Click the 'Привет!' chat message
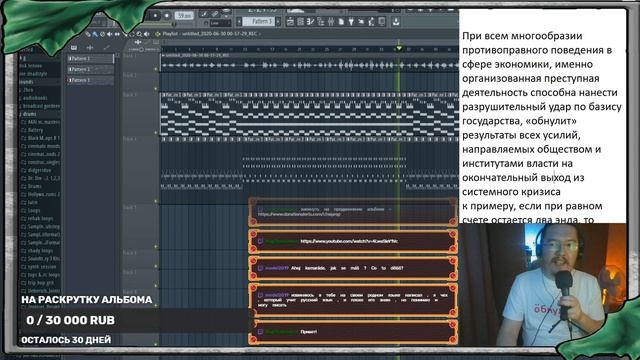Screen dimensions: 640x360 (353, 332)
